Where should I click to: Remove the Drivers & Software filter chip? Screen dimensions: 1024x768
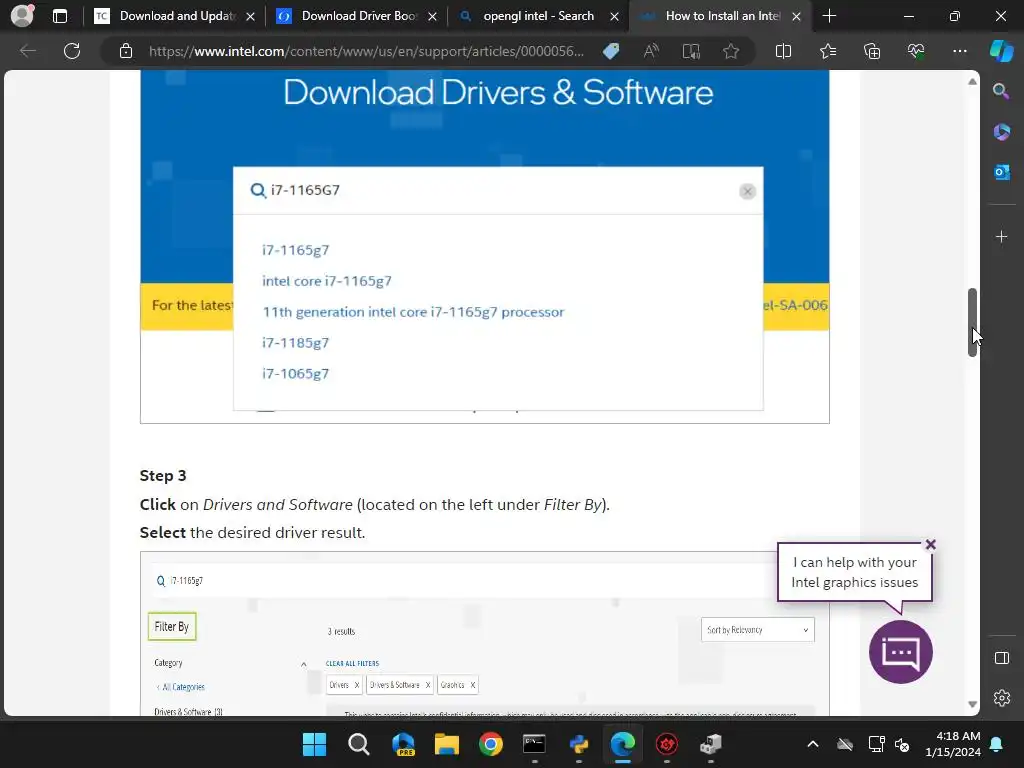[428, 685]
